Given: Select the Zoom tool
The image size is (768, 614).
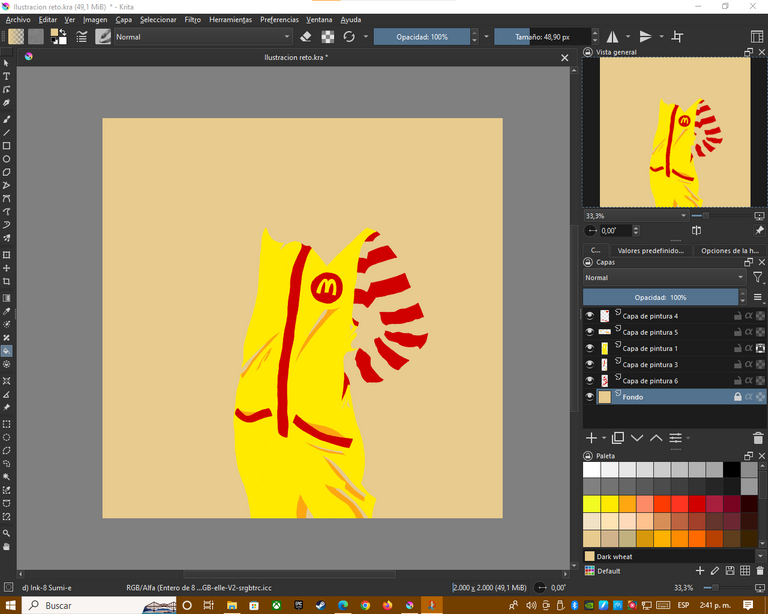Looking at the screenshot, I should (6, 533).
